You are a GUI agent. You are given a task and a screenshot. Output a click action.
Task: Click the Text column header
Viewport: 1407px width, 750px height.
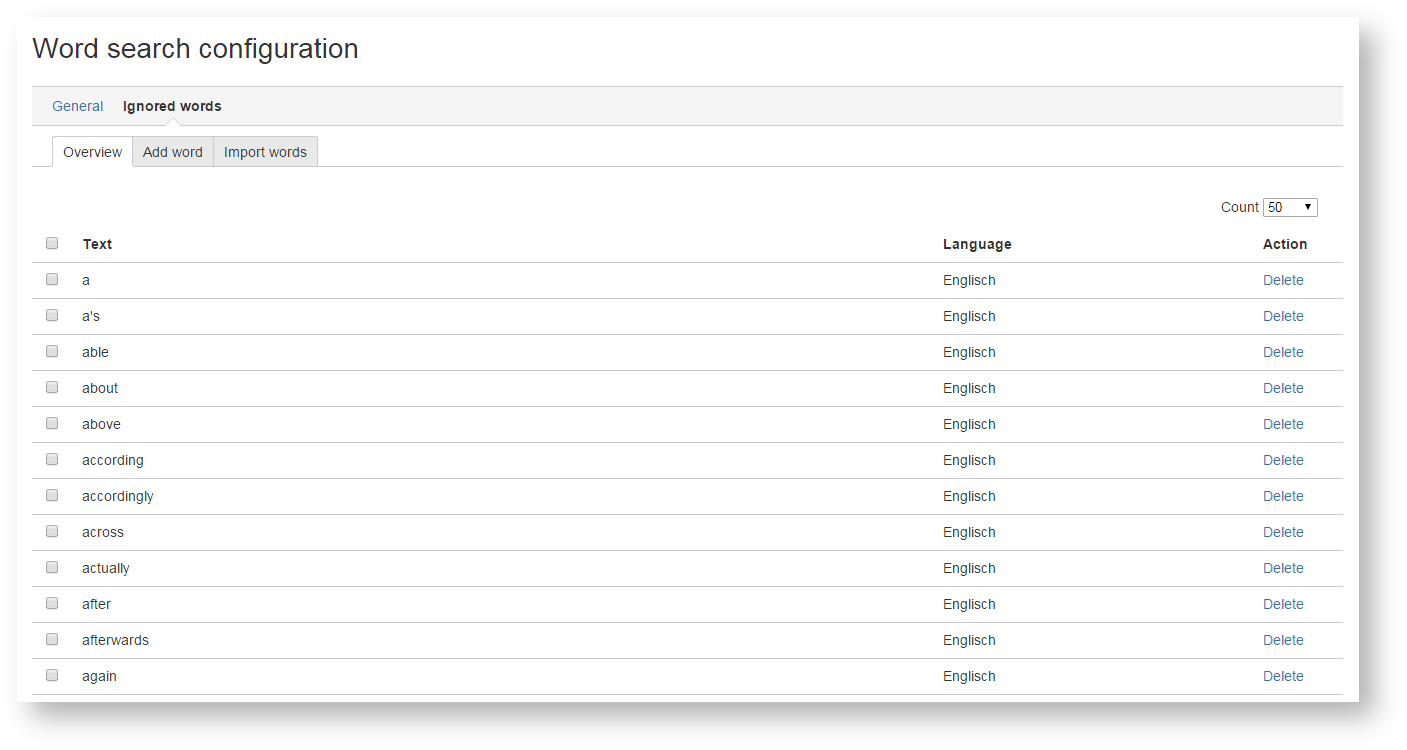point(97,244)
